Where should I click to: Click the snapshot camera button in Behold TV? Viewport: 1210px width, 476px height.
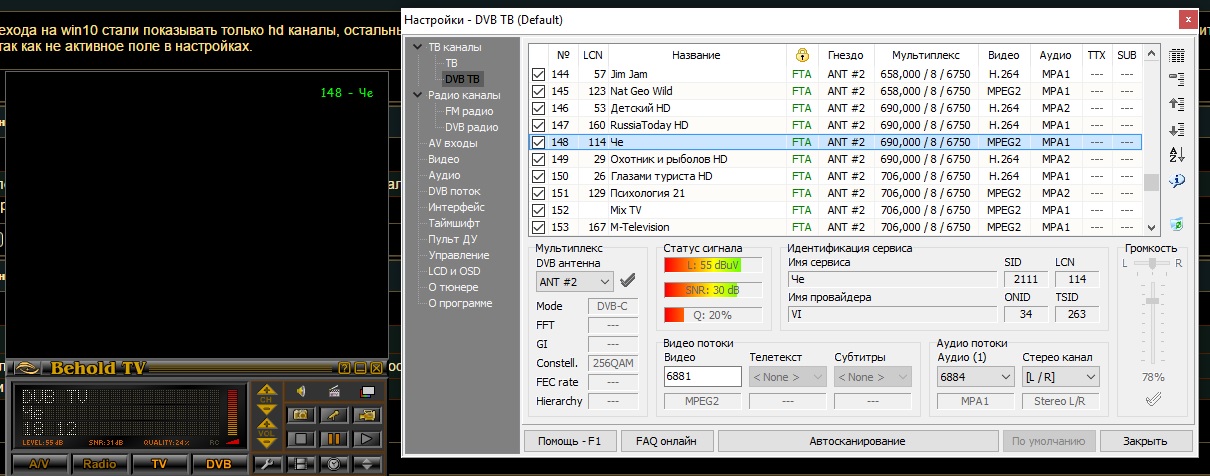(x=300, y=414)
